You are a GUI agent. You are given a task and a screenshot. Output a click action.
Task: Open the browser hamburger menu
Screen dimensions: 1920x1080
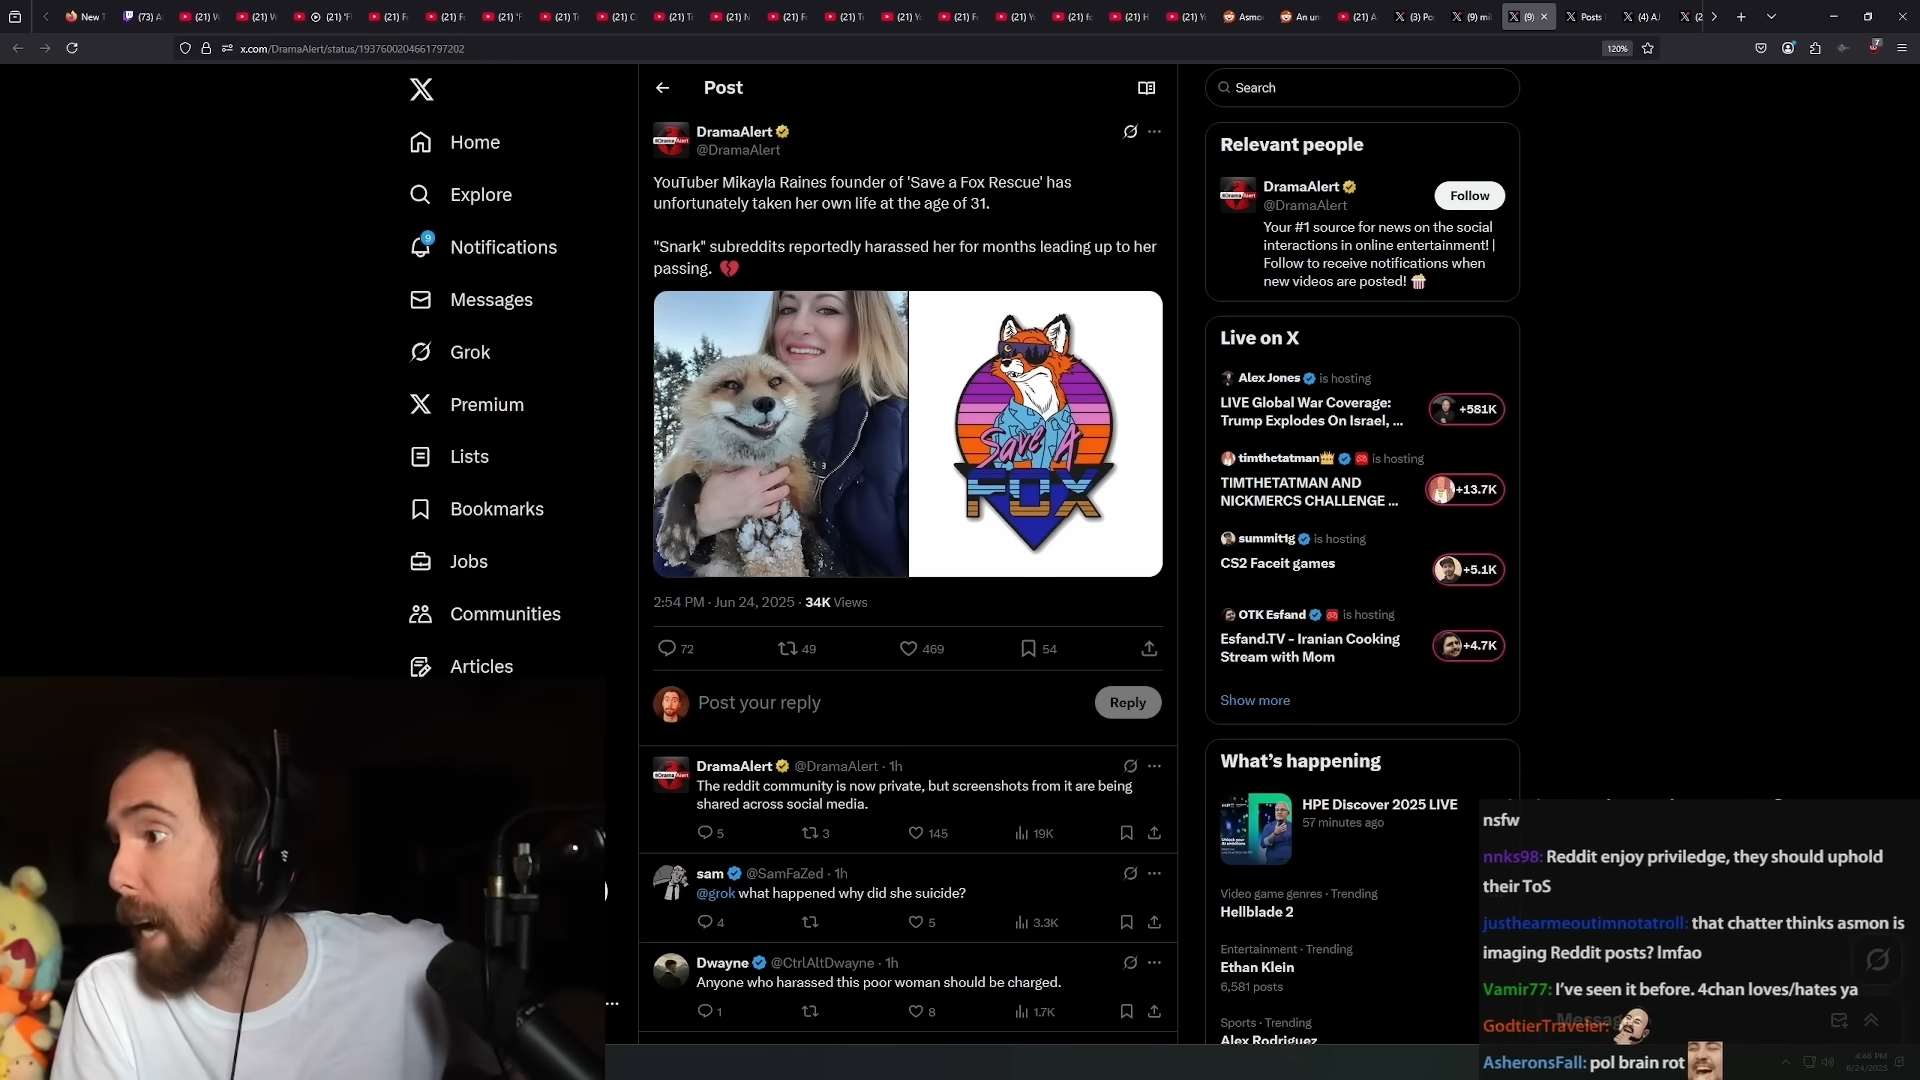(1901, 48)
